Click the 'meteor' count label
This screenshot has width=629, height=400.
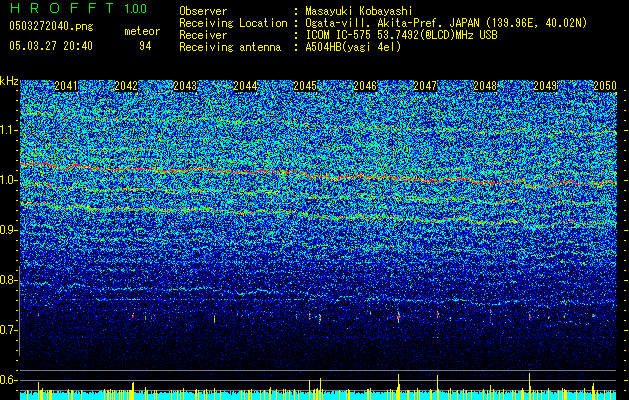142,31
